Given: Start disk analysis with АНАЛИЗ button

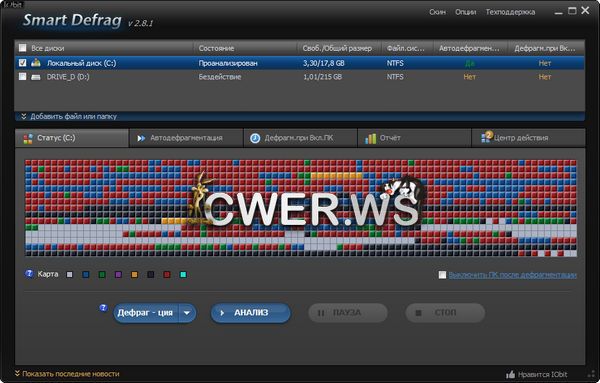Looking at the screenshot, I should pos(251,313).
